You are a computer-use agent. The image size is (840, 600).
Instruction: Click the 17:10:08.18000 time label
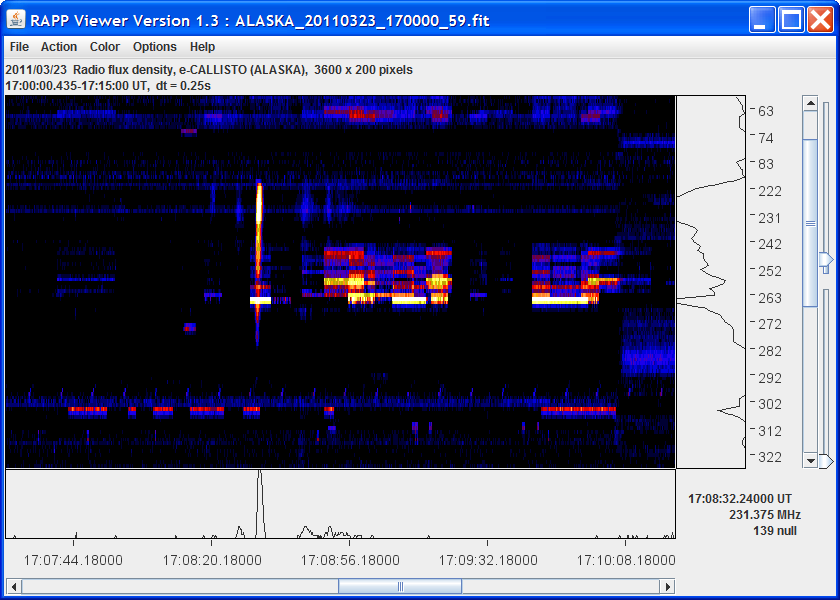point(626,560)
